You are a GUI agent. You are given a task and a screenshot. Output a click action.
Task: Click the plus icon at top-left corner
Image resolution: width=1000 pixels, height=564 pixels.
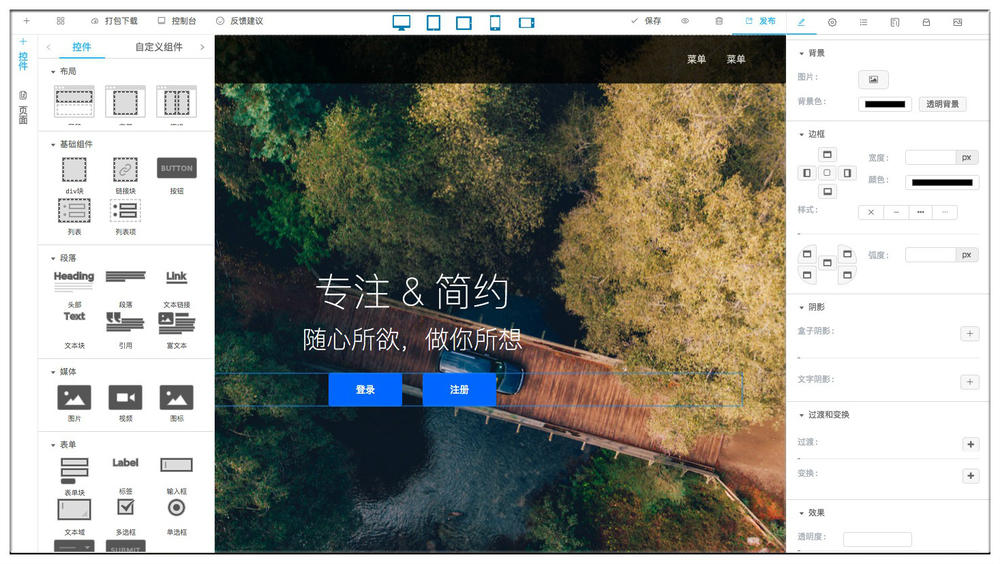tap(26, 21)
